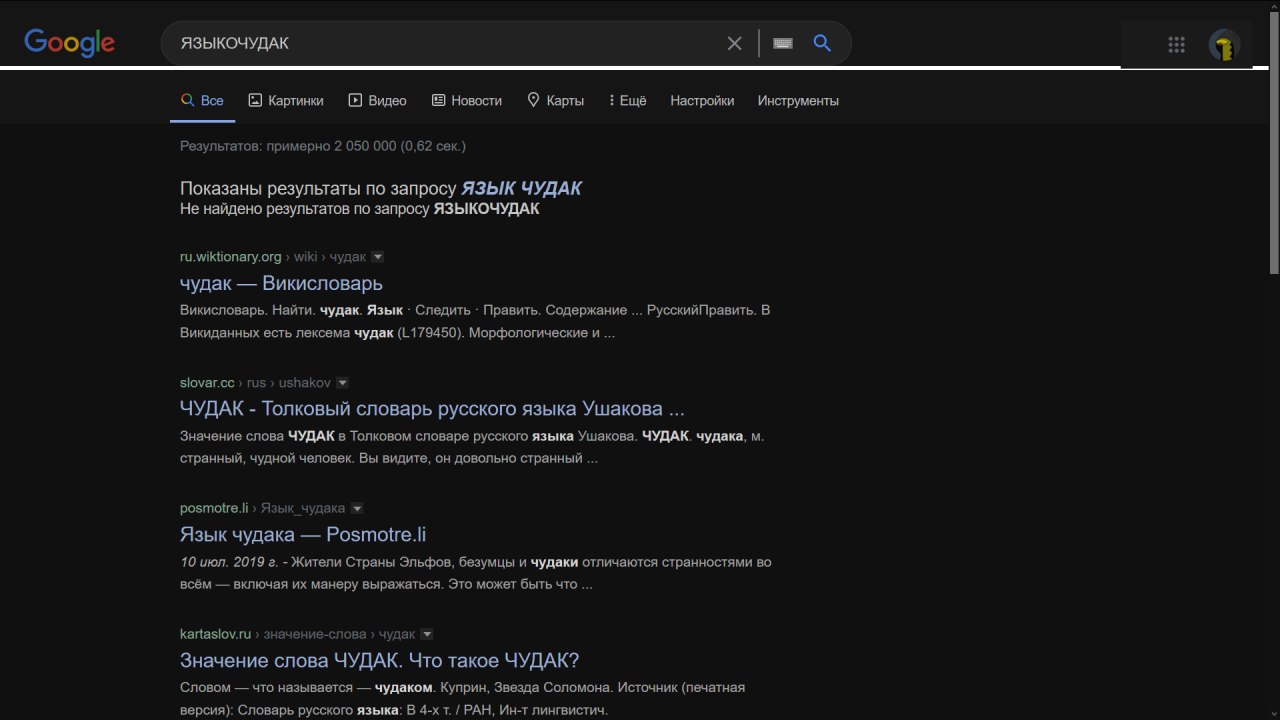Click the Google logo
The width and height of the screenshot is (1280, 720).
point(69,43)
